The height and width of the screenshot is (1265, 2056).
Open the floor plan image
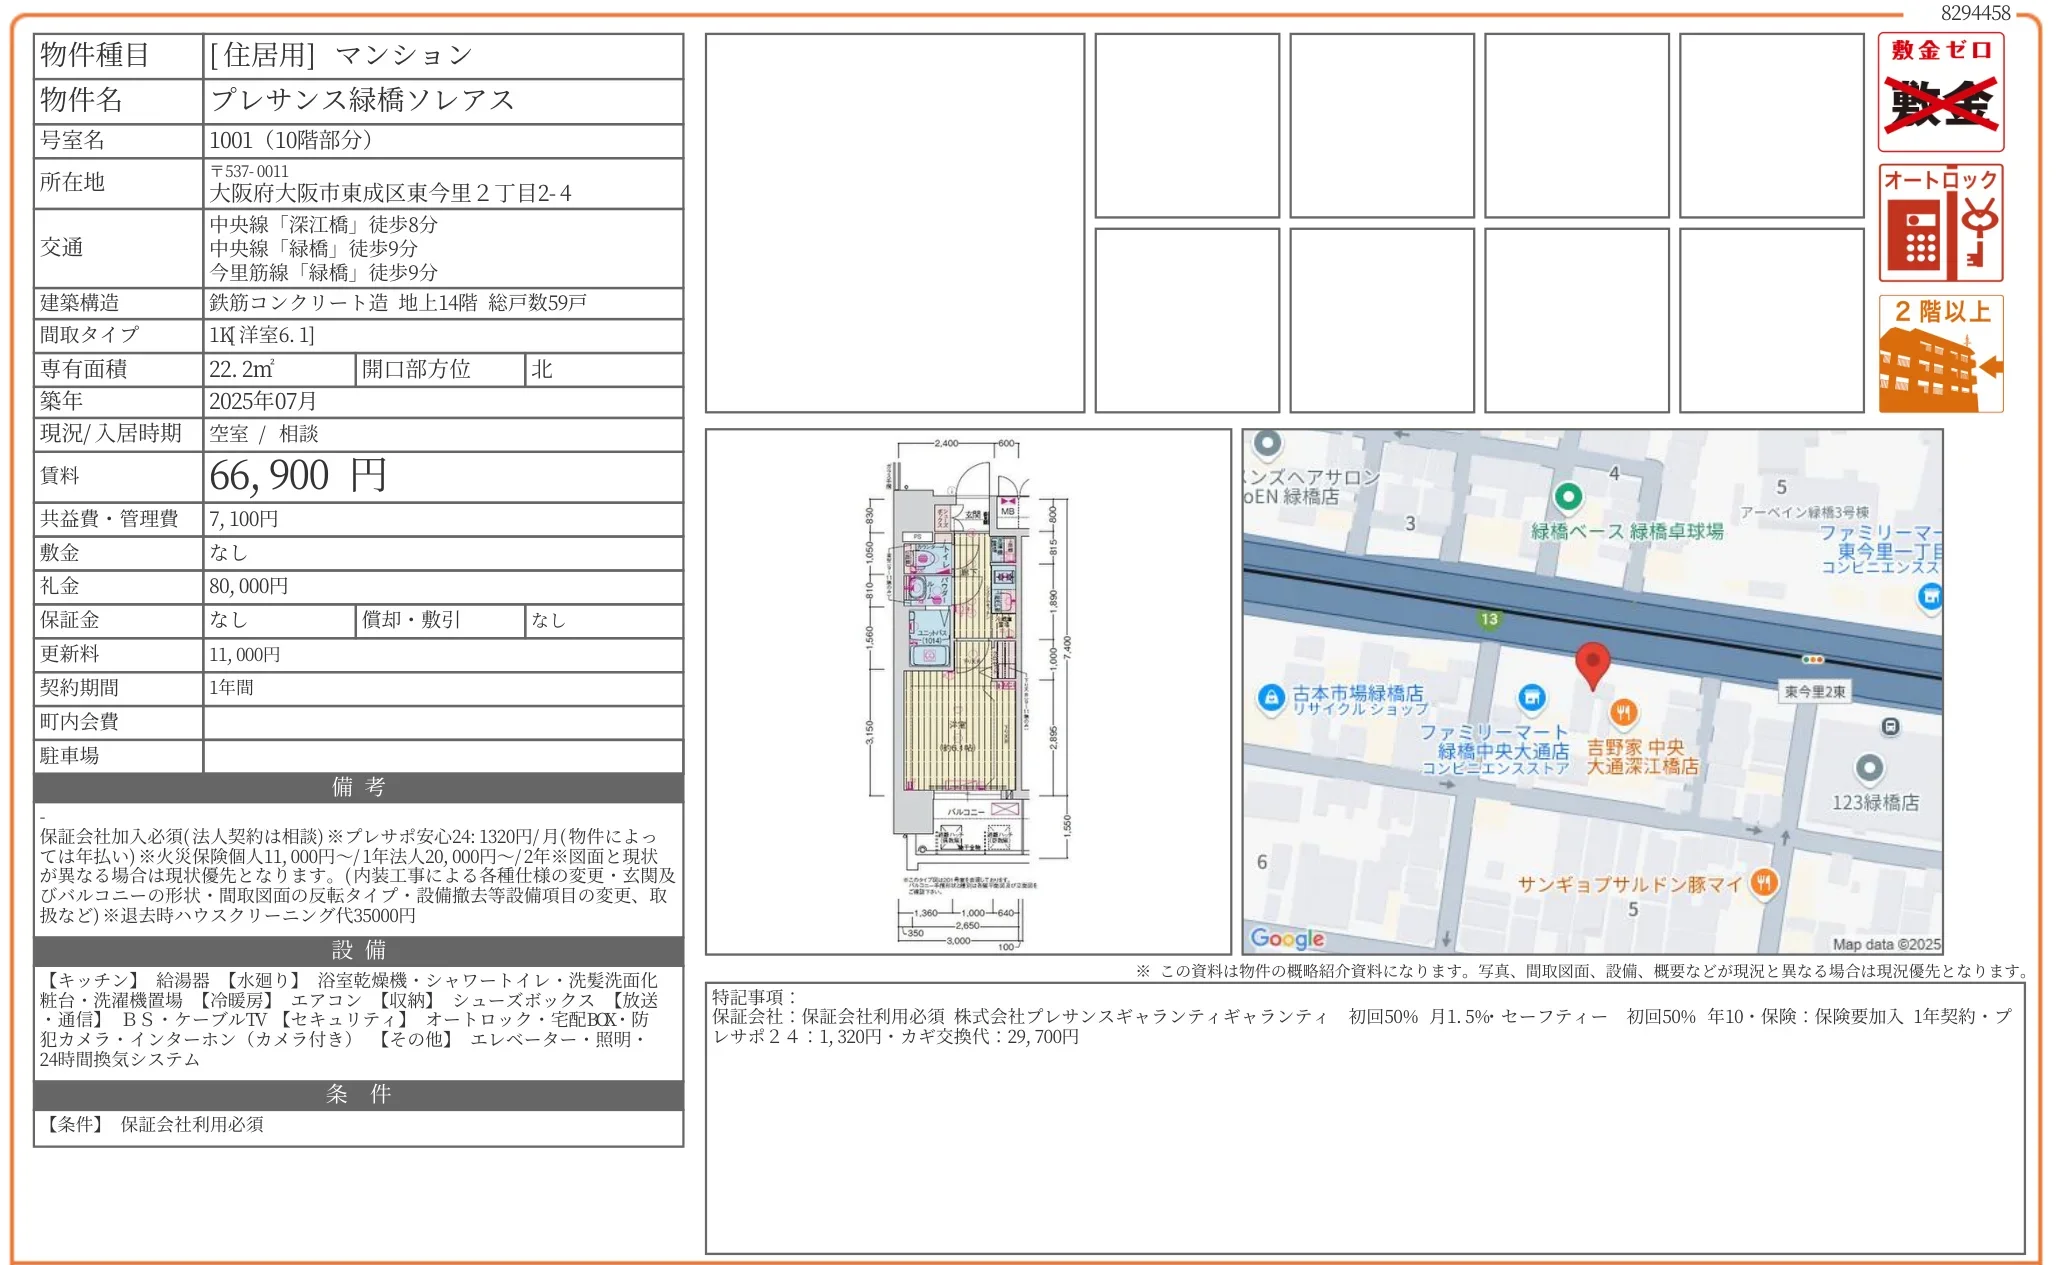tap(967, 692)
